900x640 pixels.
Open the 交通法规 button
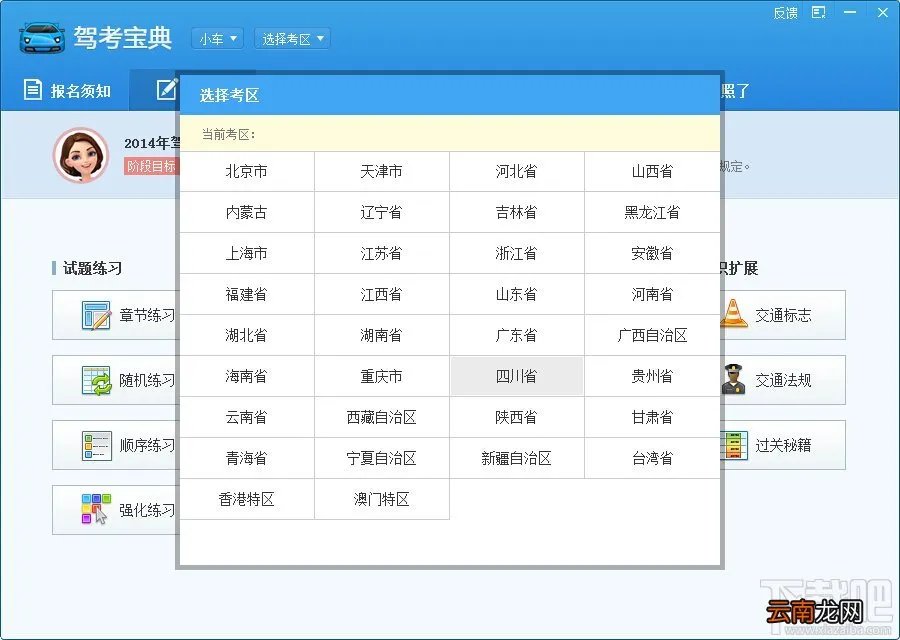[x=782, y=380]
